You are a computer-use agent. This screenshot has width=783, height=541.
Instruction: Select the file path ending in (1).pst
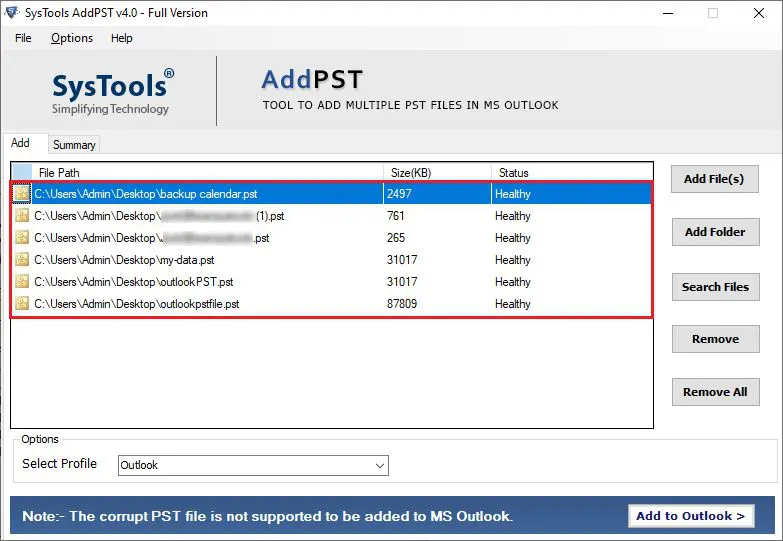tap(159, 216)
